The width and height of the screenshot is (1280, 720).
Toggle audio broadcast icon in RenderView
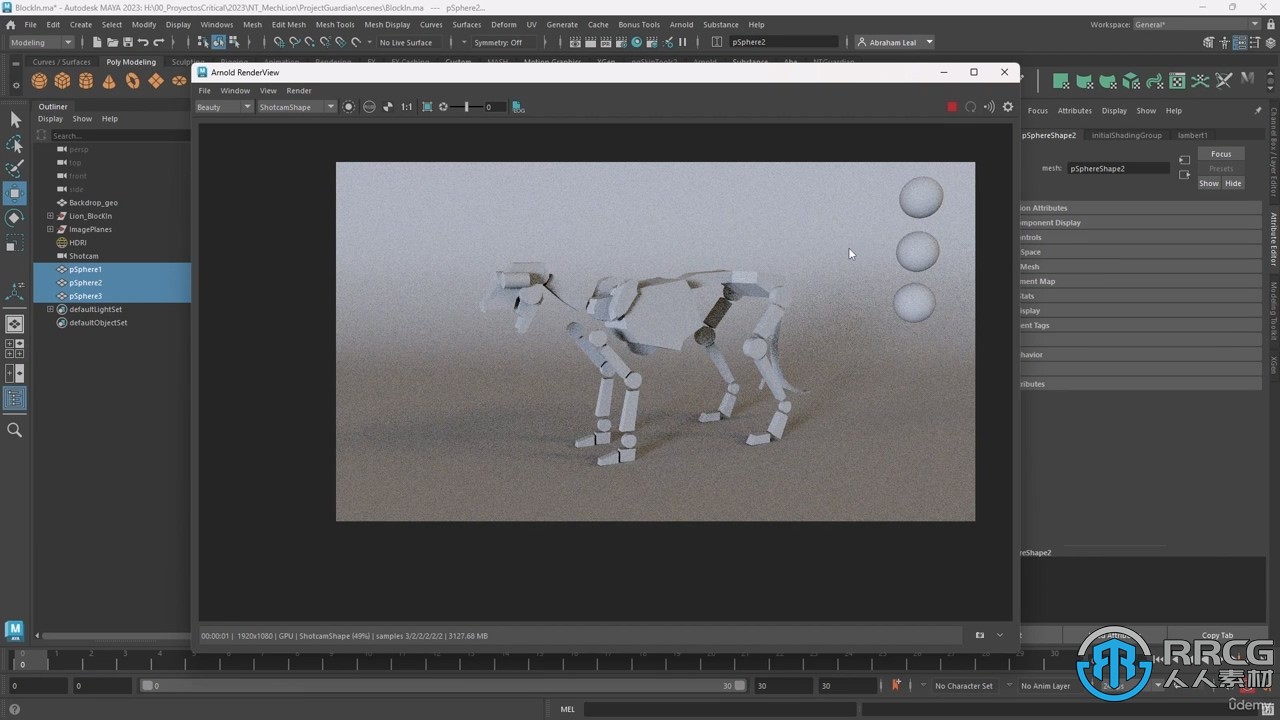[x=989, y=107]
